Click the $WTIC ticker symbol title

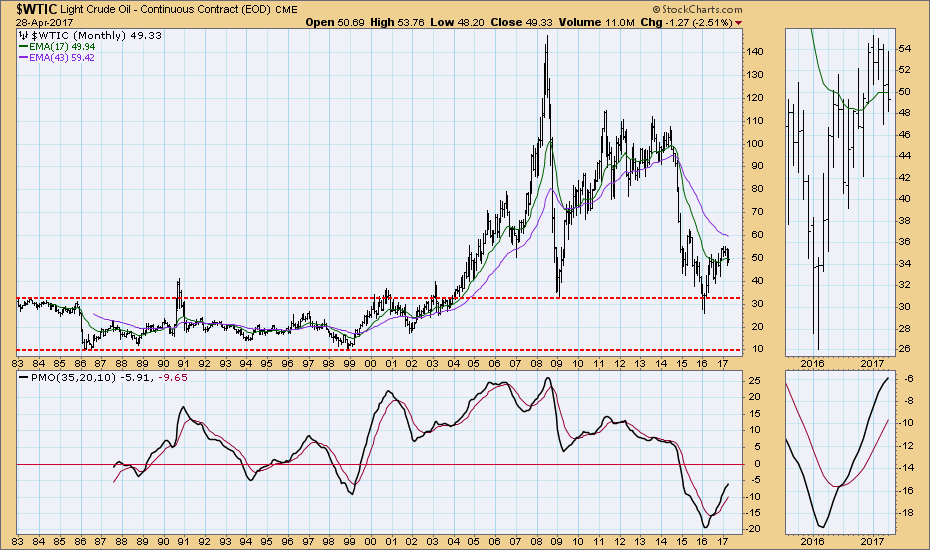click(x=32, y=7)
